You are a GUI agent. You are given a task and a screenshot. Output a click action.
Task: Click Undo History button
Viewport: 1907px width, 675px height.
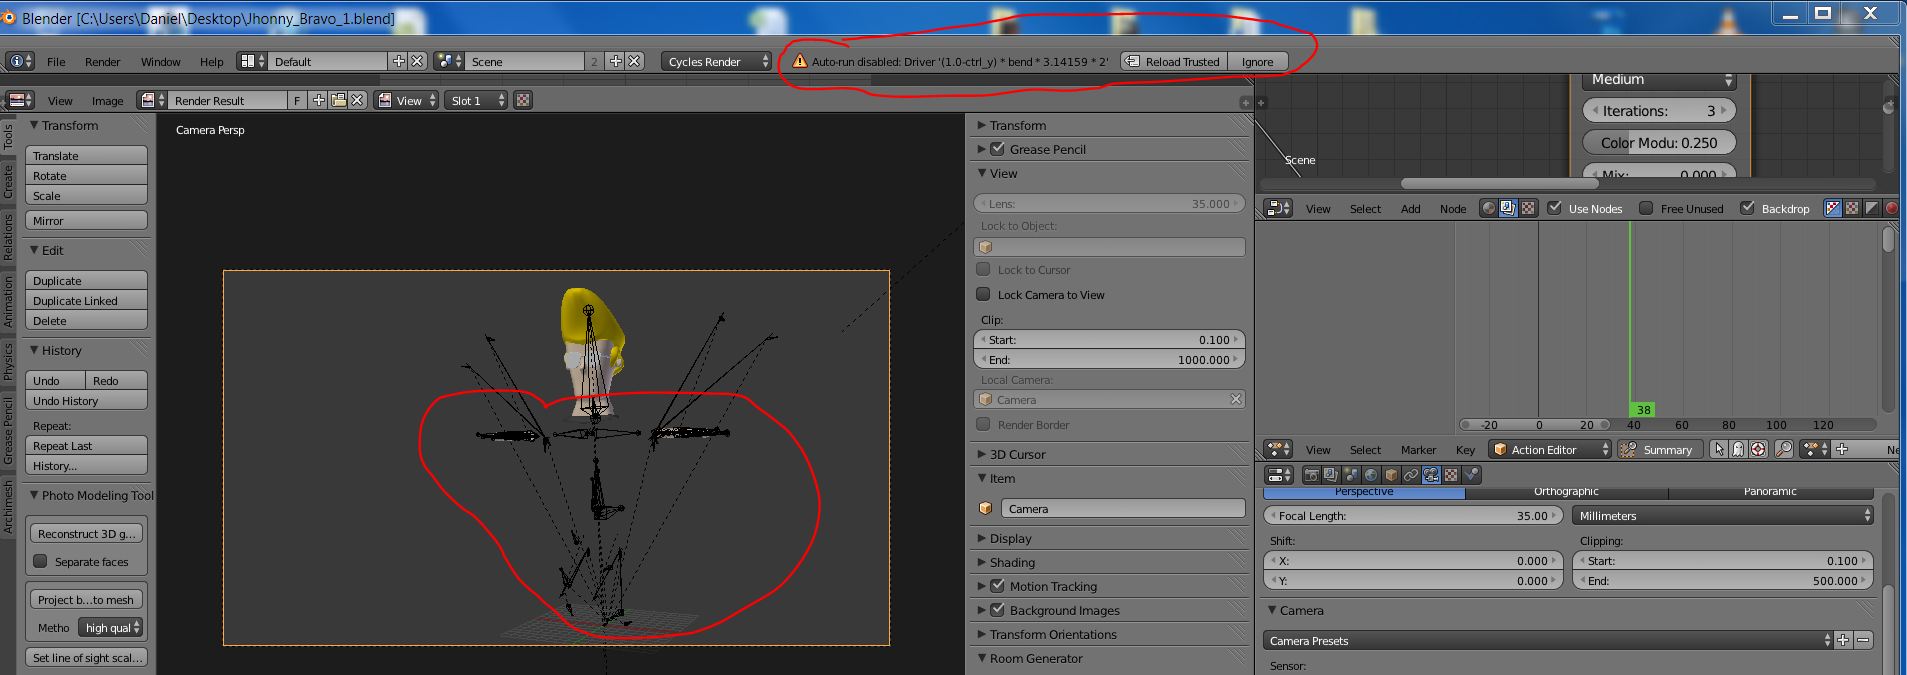pos(87,400)
